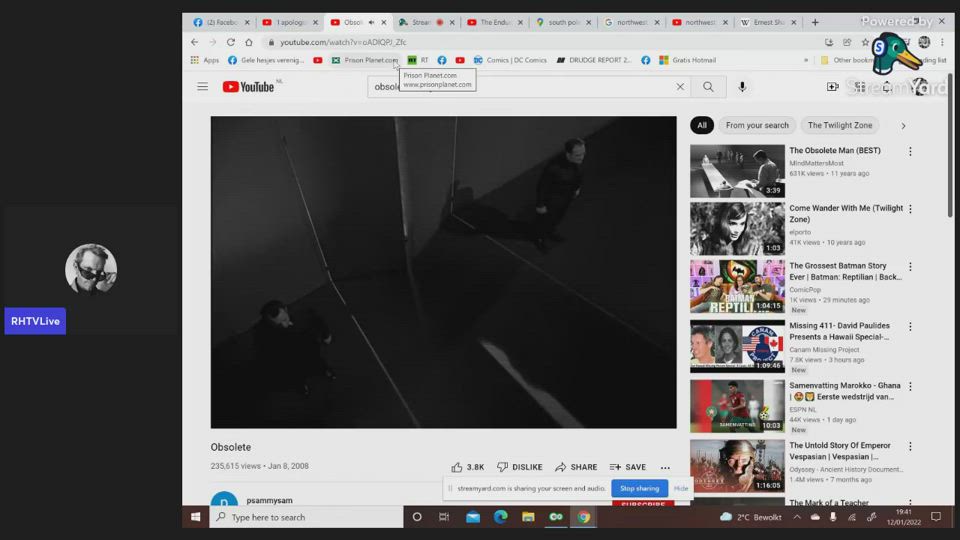Screen dimensions: 960x540
Task: Select the 'The Twilight Zone' filter chip
Action: point(840,126)
